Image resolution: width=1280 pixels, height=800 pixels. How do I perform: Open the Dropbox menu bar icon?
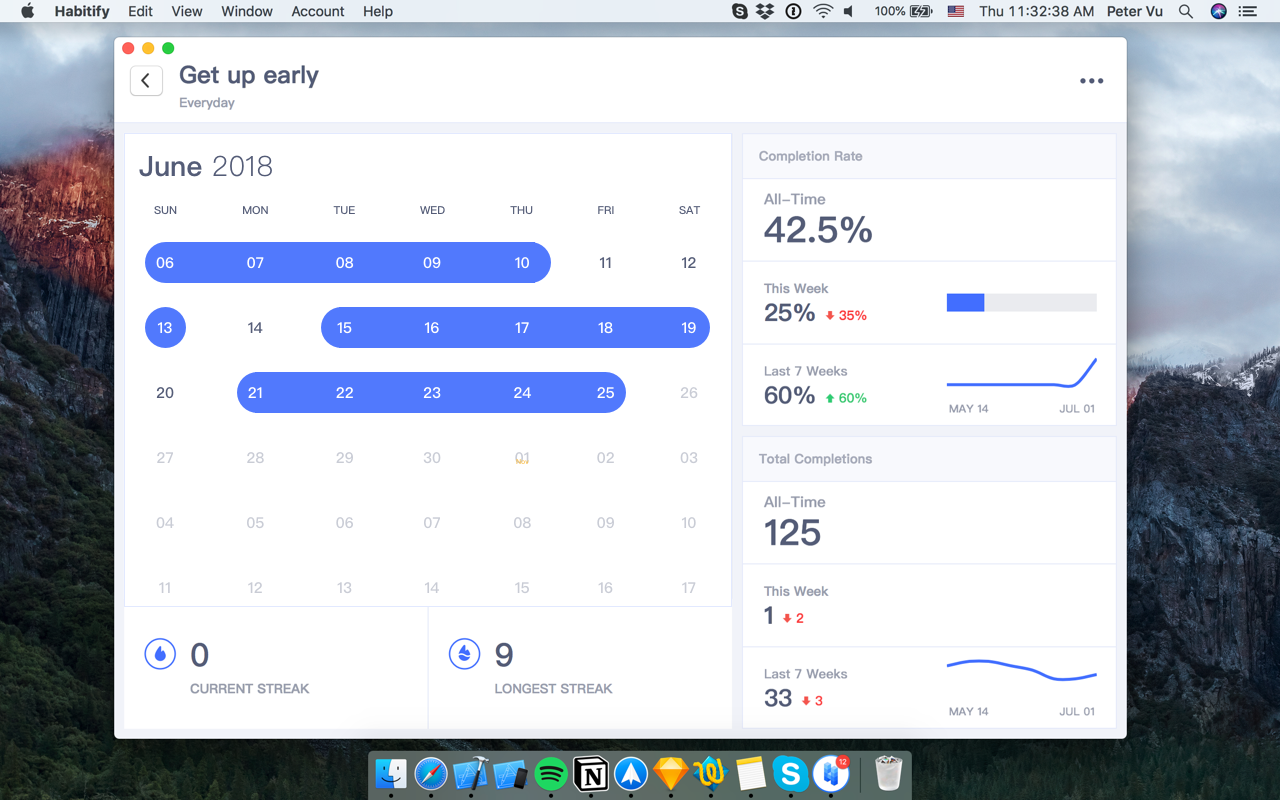[x=763, y=11]
